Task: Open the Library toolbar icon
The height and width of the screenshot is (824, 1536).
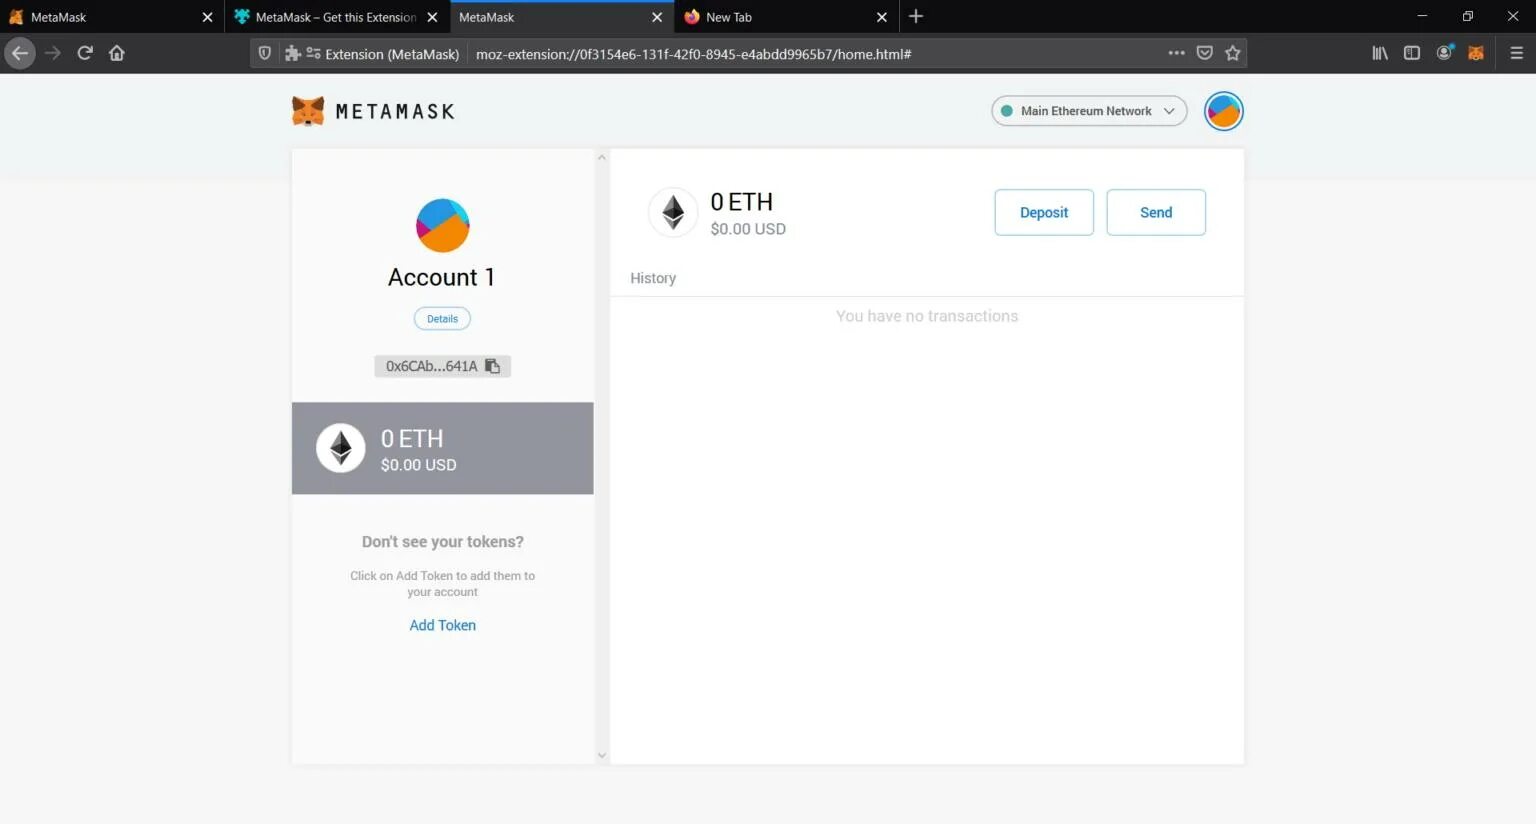Action: (1380, 53)
